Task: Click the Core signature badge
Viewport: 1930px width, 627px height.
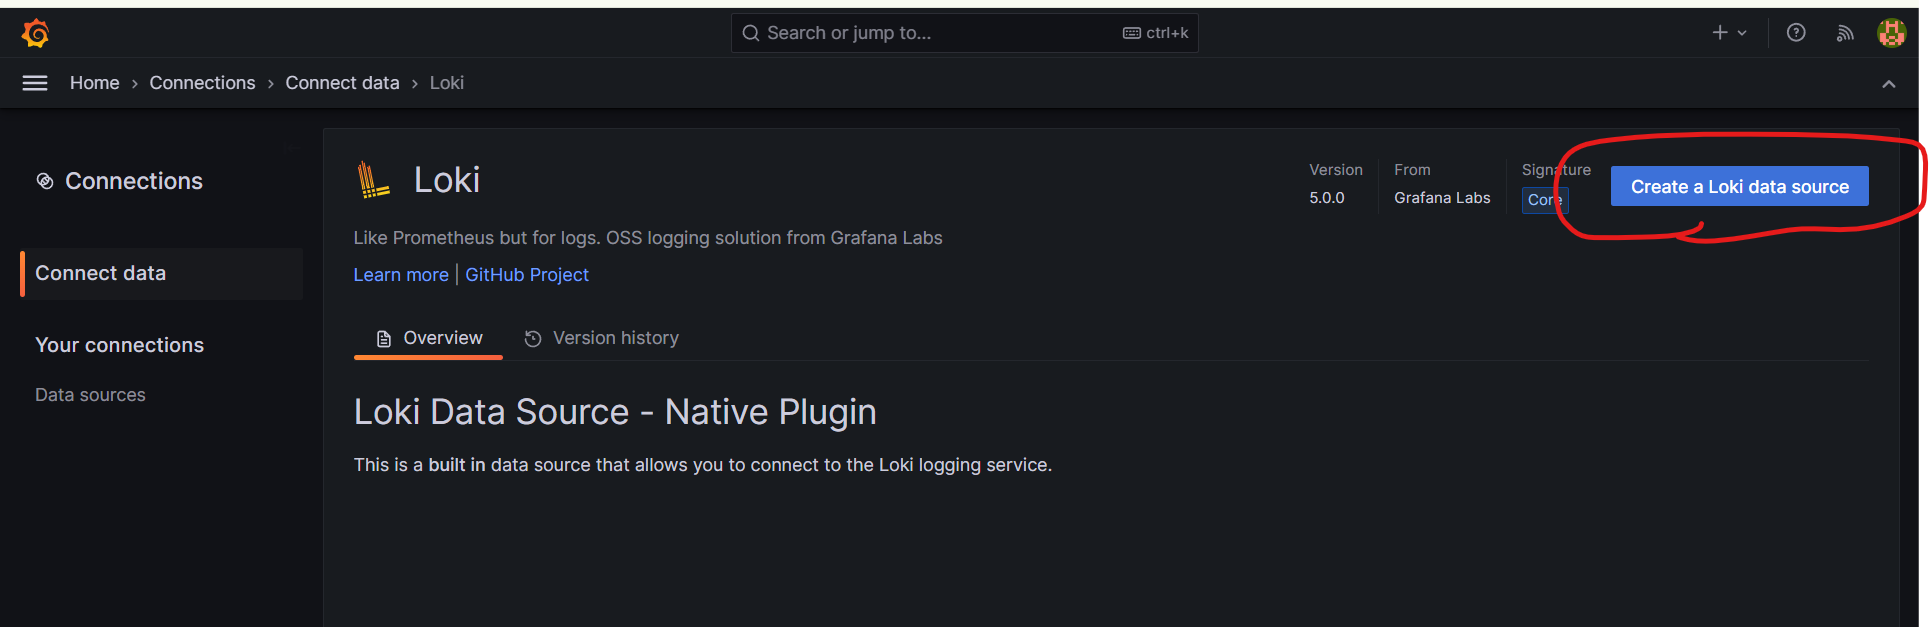Action: click(x=1545, y=200)
